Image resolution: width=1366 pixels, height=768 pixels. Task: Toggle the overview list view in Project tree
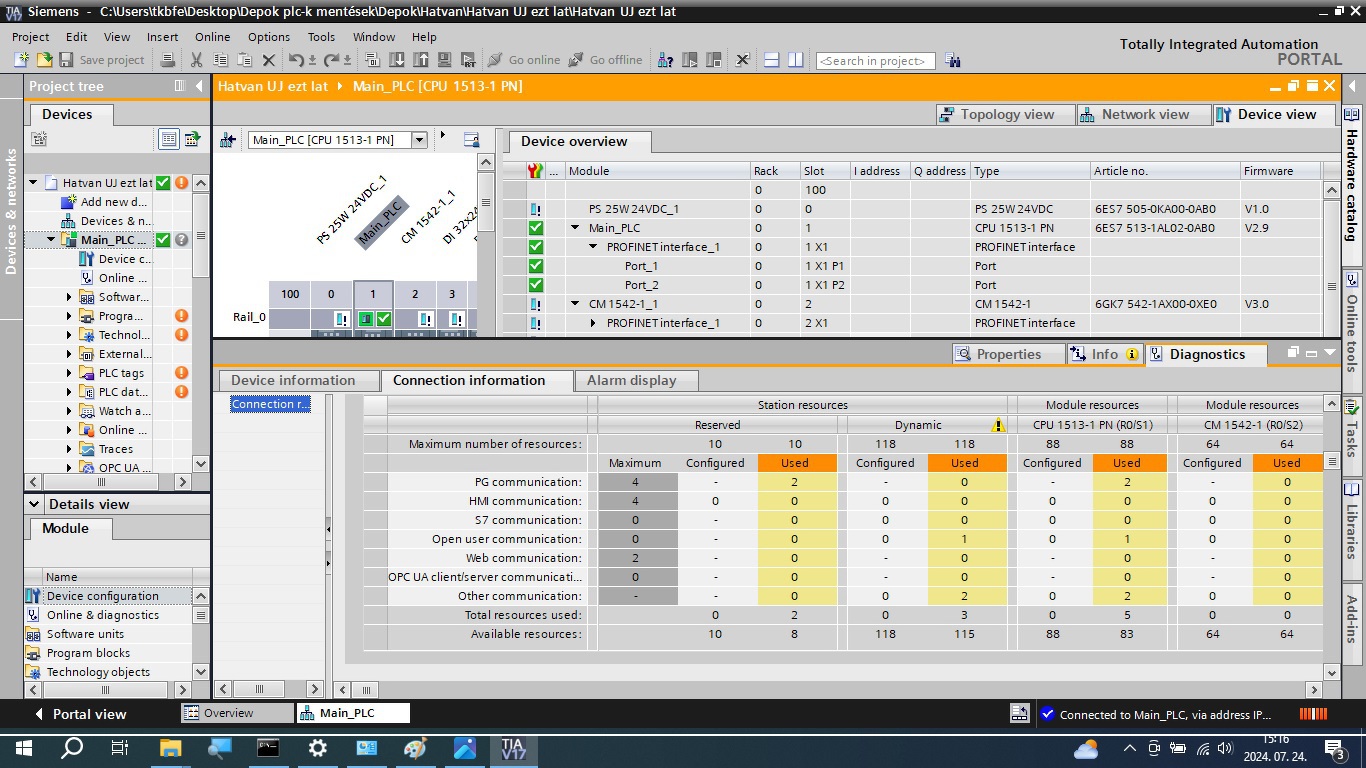pyautogui.click(x=169, y=139)
